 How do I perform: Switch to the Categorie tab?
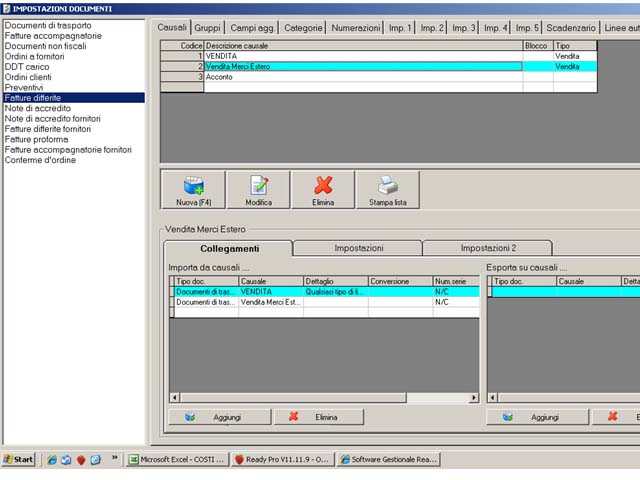[x=303, y=28]
